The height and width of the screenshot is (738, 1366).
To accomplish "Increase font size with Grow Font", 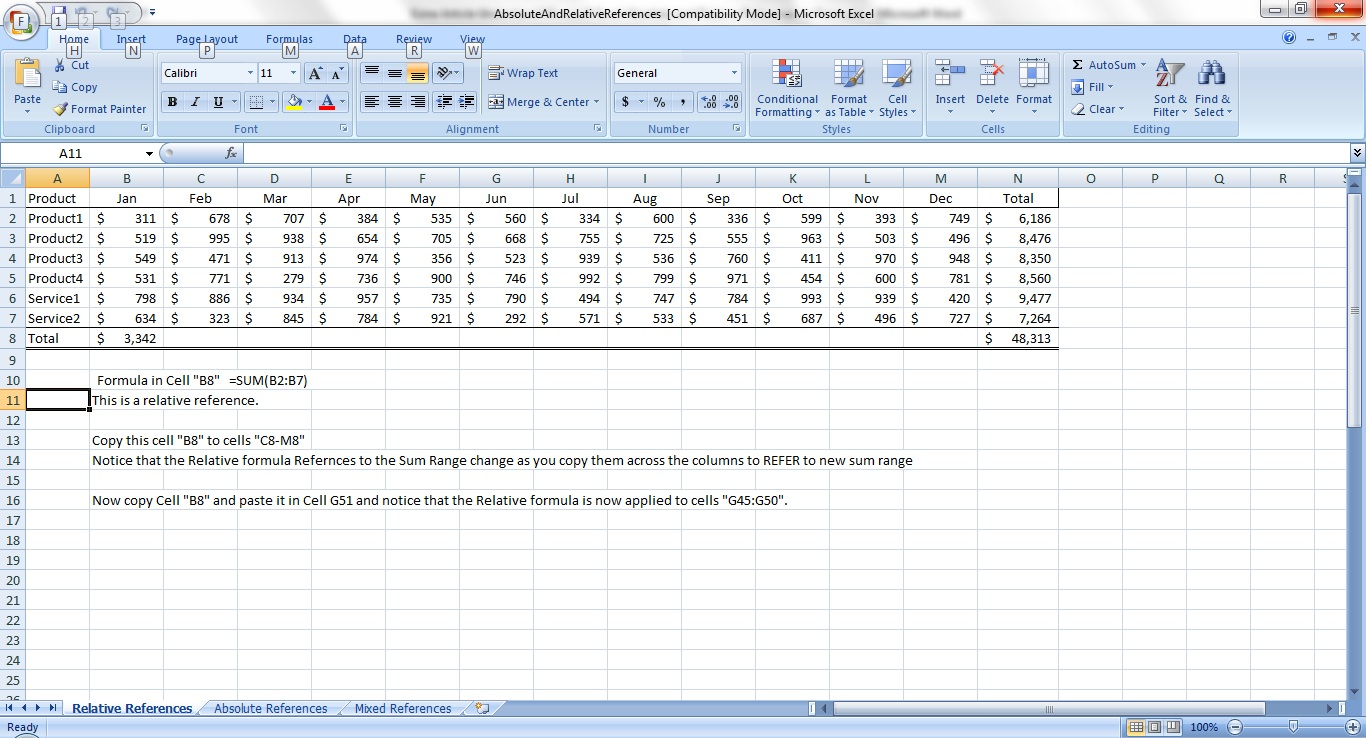I will [x=314, y=73].
